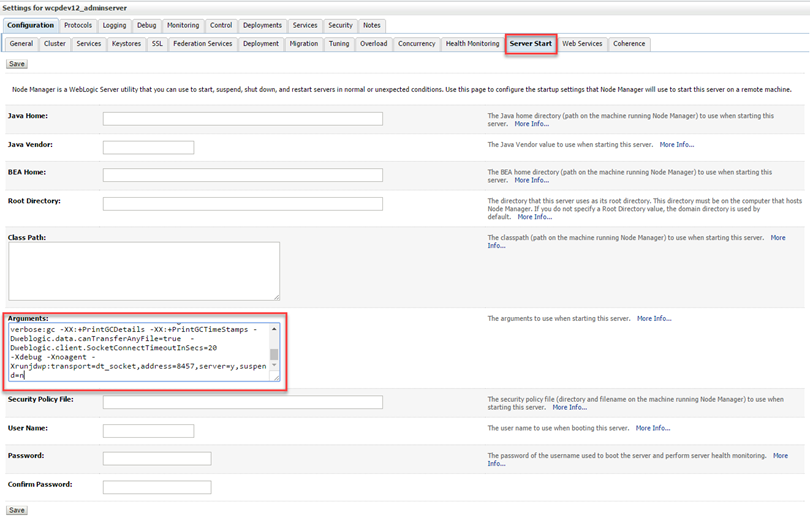810x529 pixels.
Task: Open More Info link for Password
Action: click(781, 456)
